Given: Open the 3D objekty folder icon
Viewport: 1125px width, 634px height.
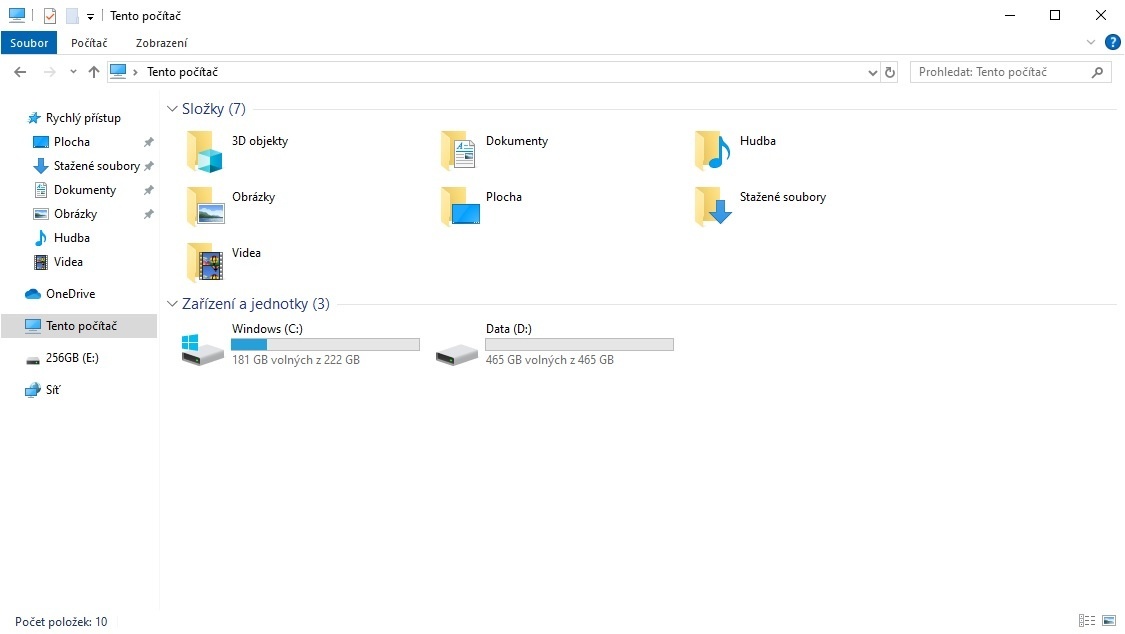Looking at the screenshot, I should (x=204, y=151).
